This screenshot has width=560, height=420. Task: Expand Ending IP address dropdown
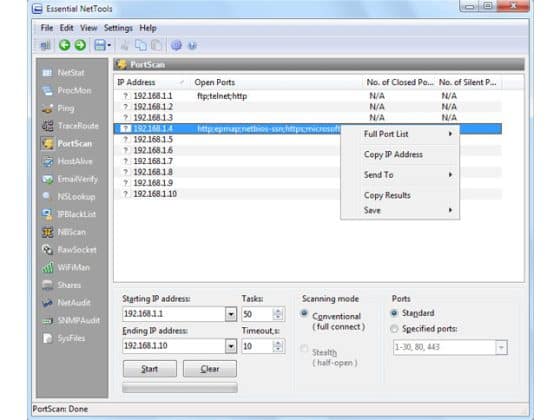[x=231, y=346]
